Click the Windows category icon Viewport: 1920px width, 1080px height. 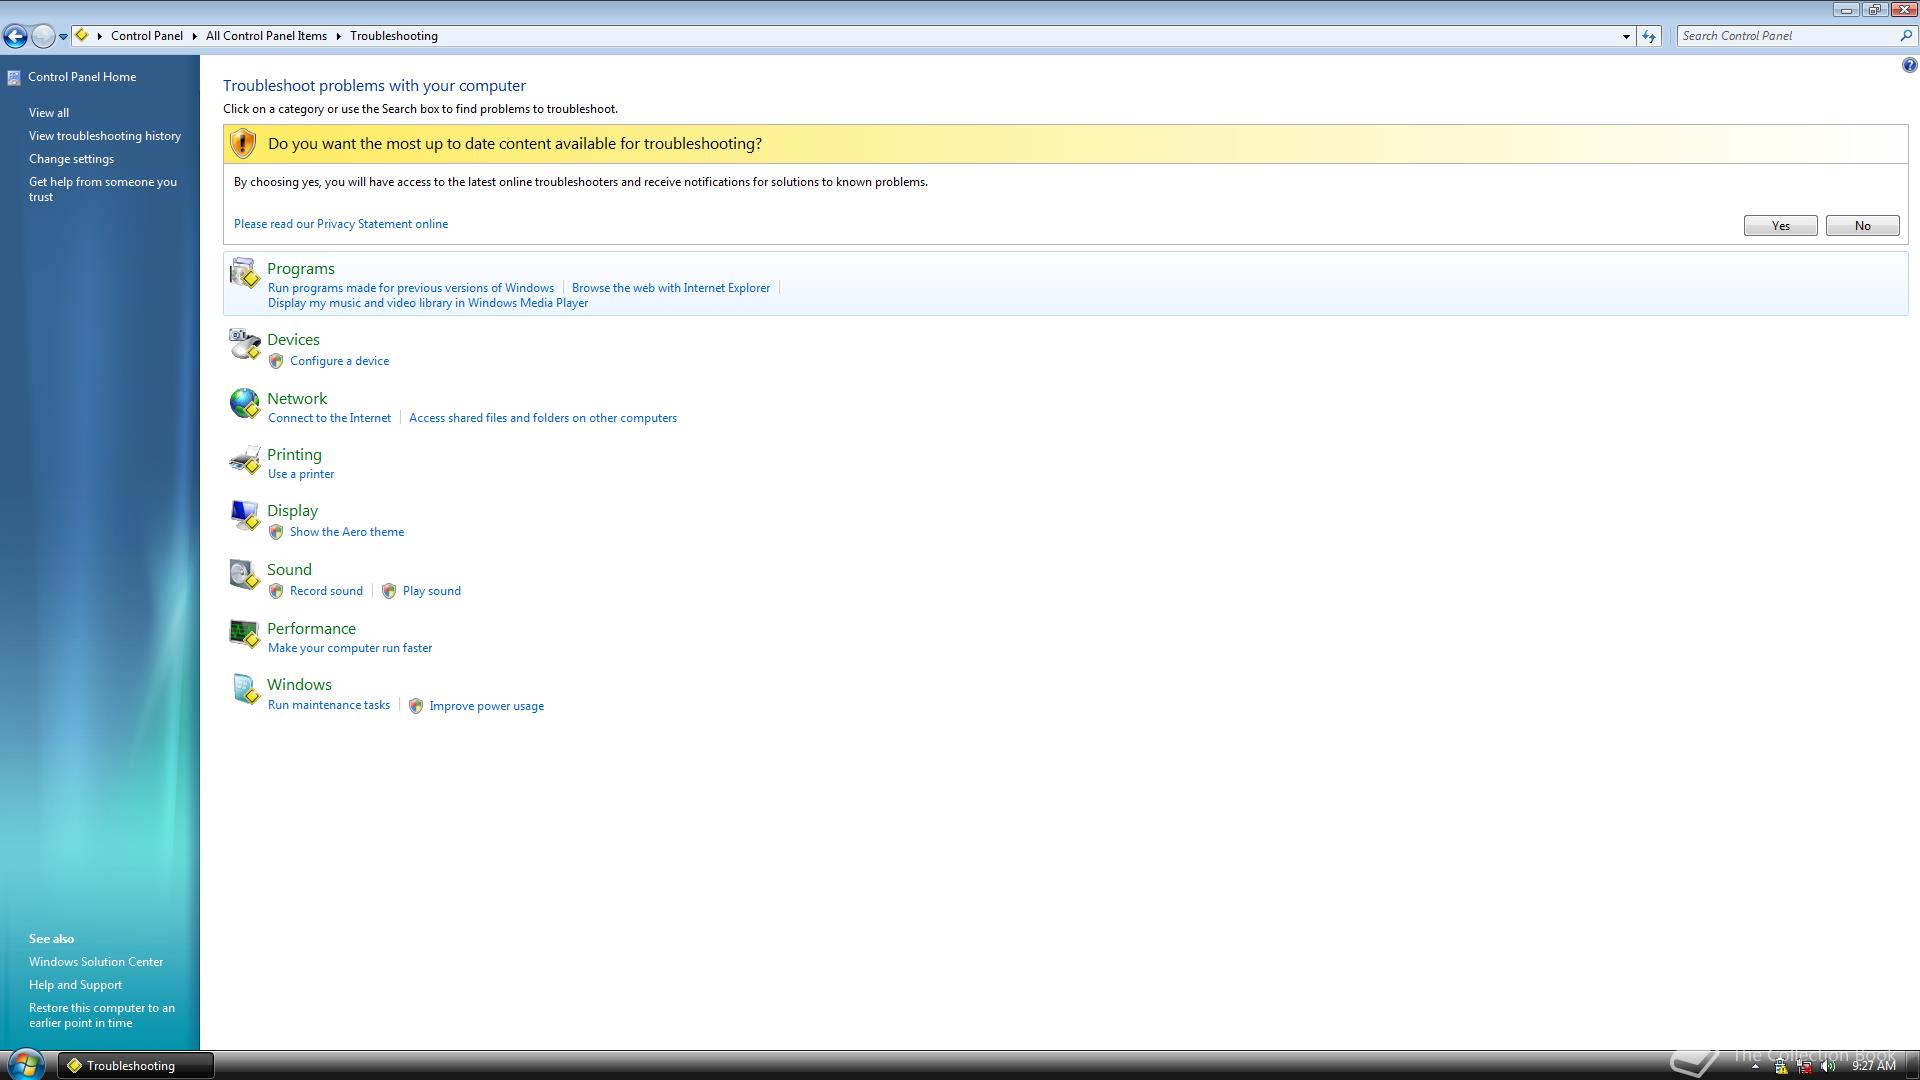tap(244, 689)
